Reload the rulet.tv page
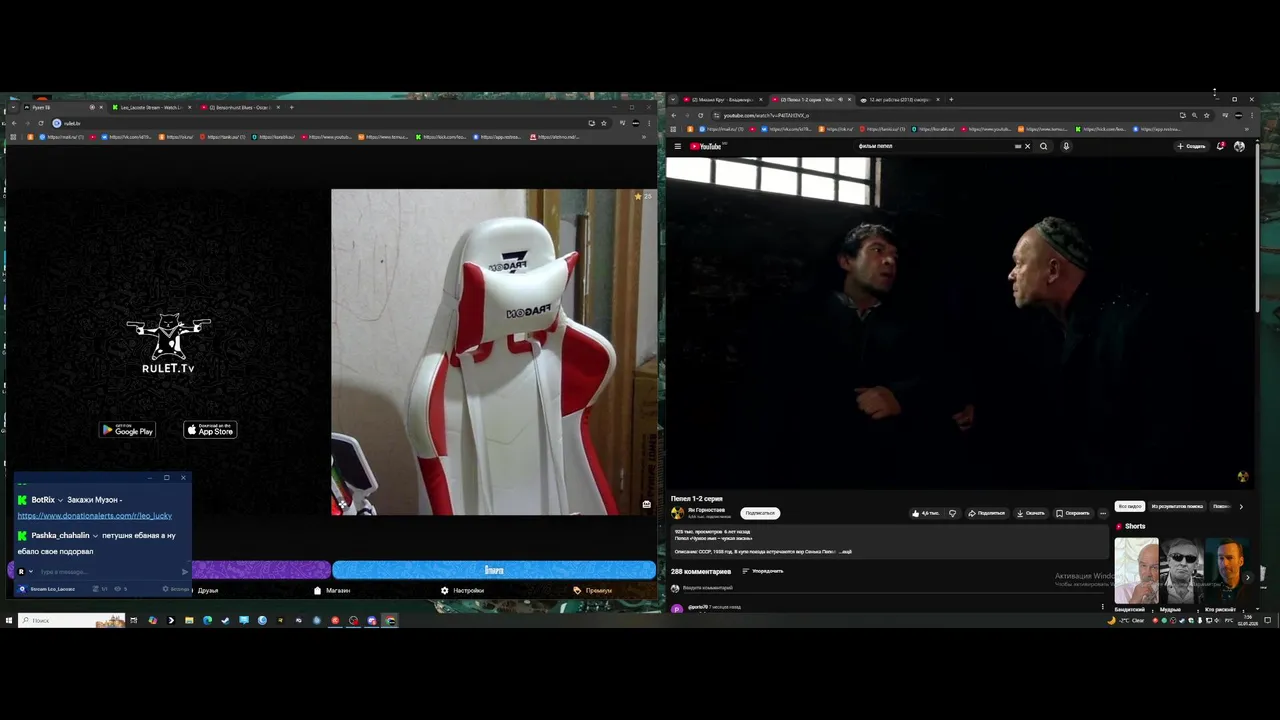 coord(40,123)
